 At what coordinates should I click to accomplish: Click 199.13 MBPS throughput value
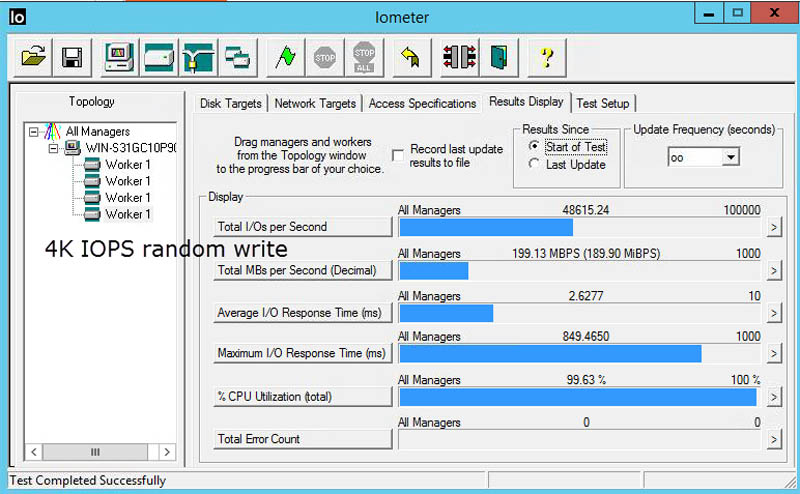click(x=586, y=253)
